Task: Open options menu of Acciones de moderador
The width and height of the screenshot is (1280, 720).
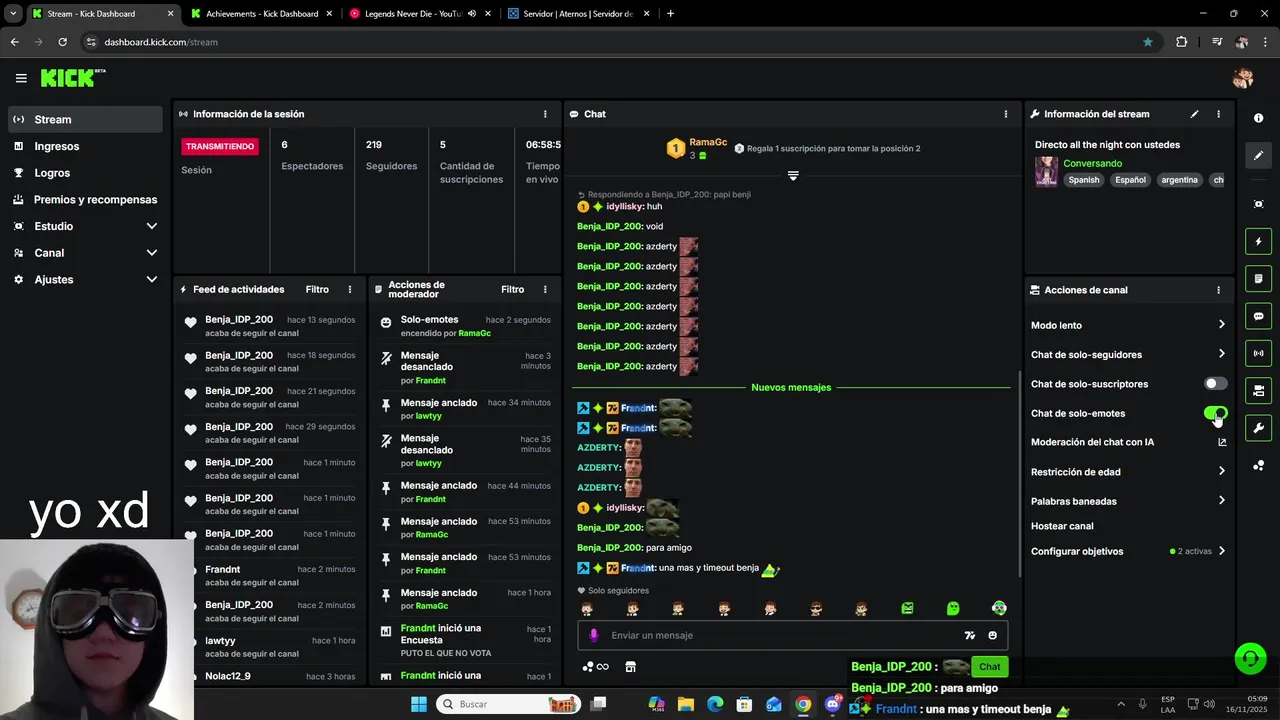Action: pyautogui.click(x=545, y=289)
